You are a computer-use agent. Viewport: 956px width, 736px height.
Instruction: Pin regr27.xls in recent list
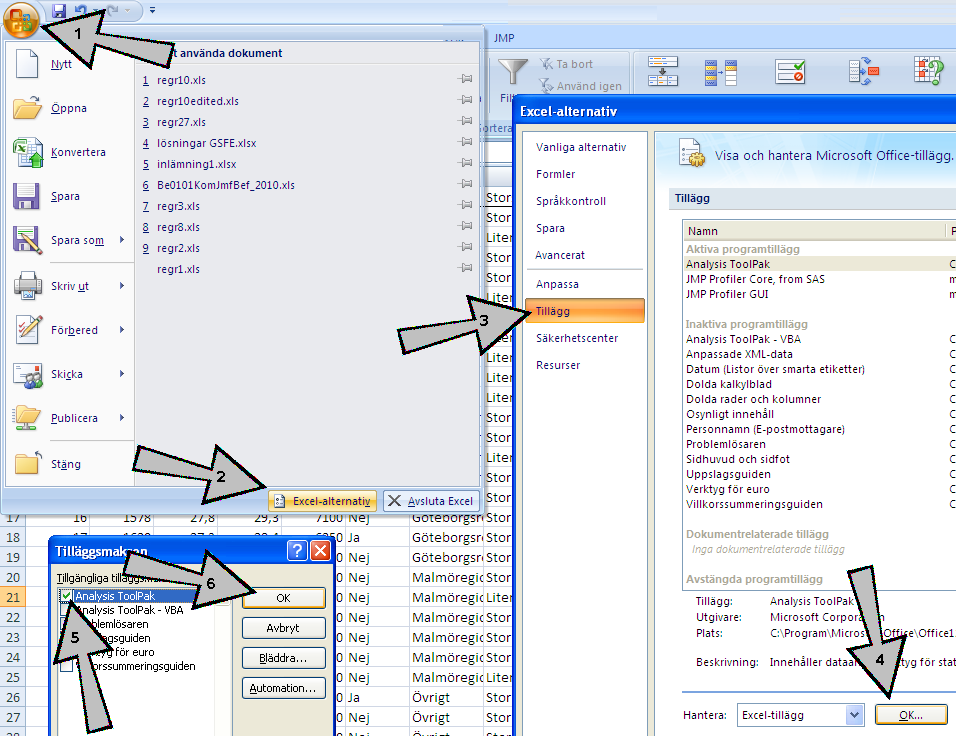465,121
